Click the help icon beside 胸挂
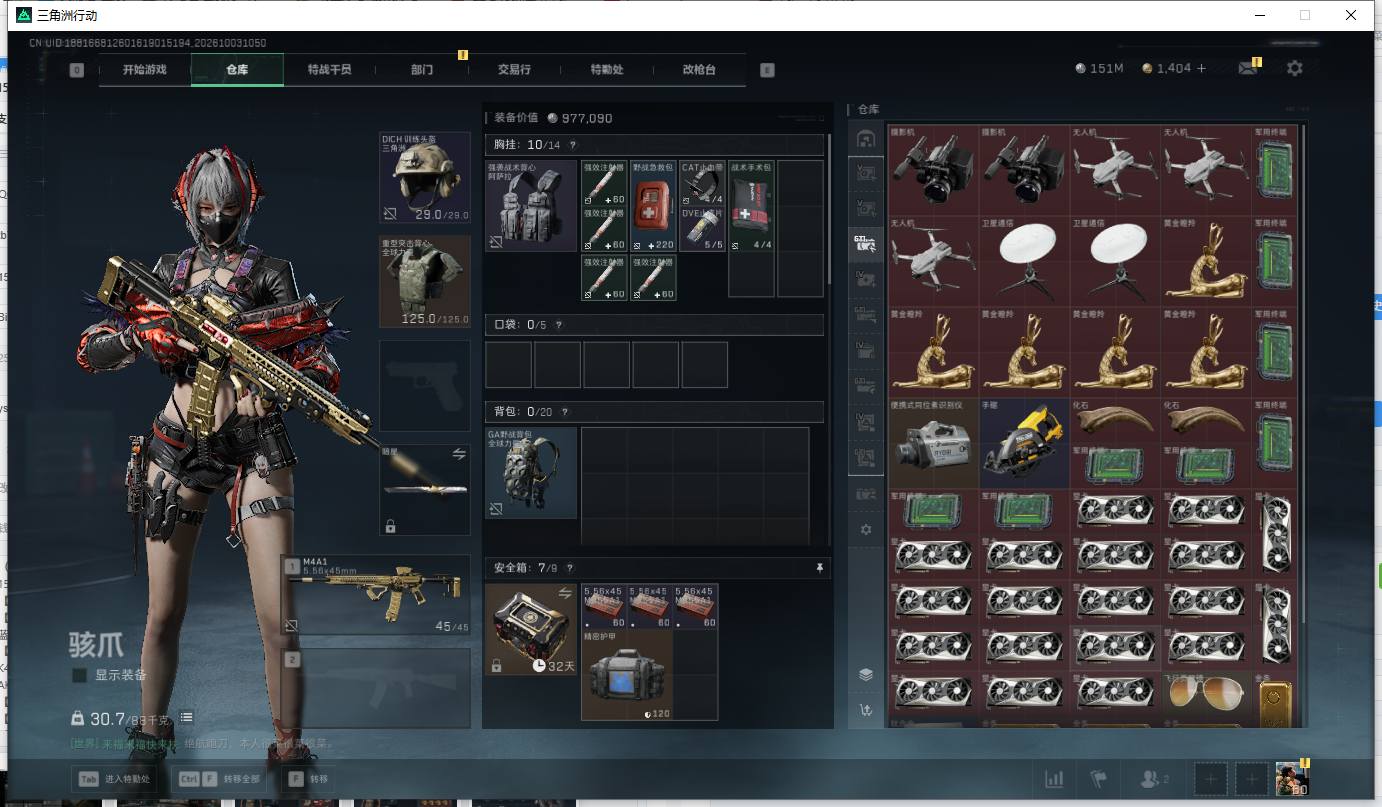1382x807 pixels. (571, 145)
